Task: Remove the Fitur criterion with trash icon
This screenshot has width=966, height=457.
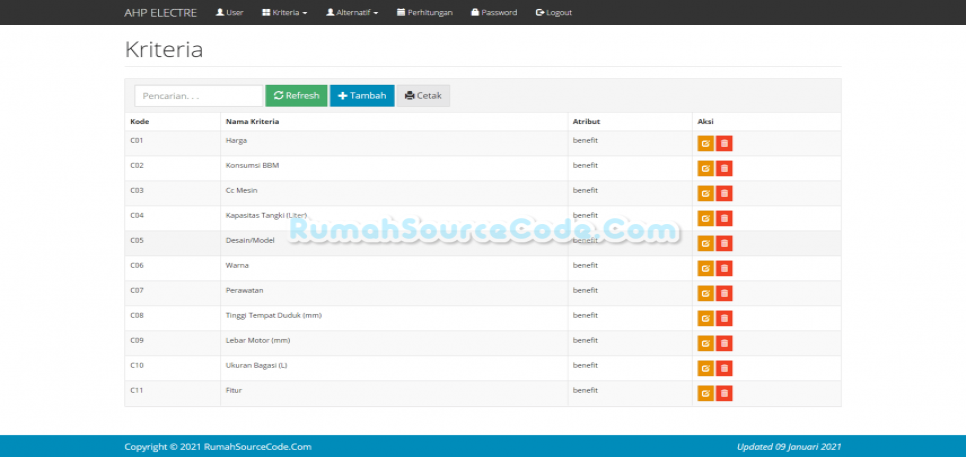Action: (724, 394)
